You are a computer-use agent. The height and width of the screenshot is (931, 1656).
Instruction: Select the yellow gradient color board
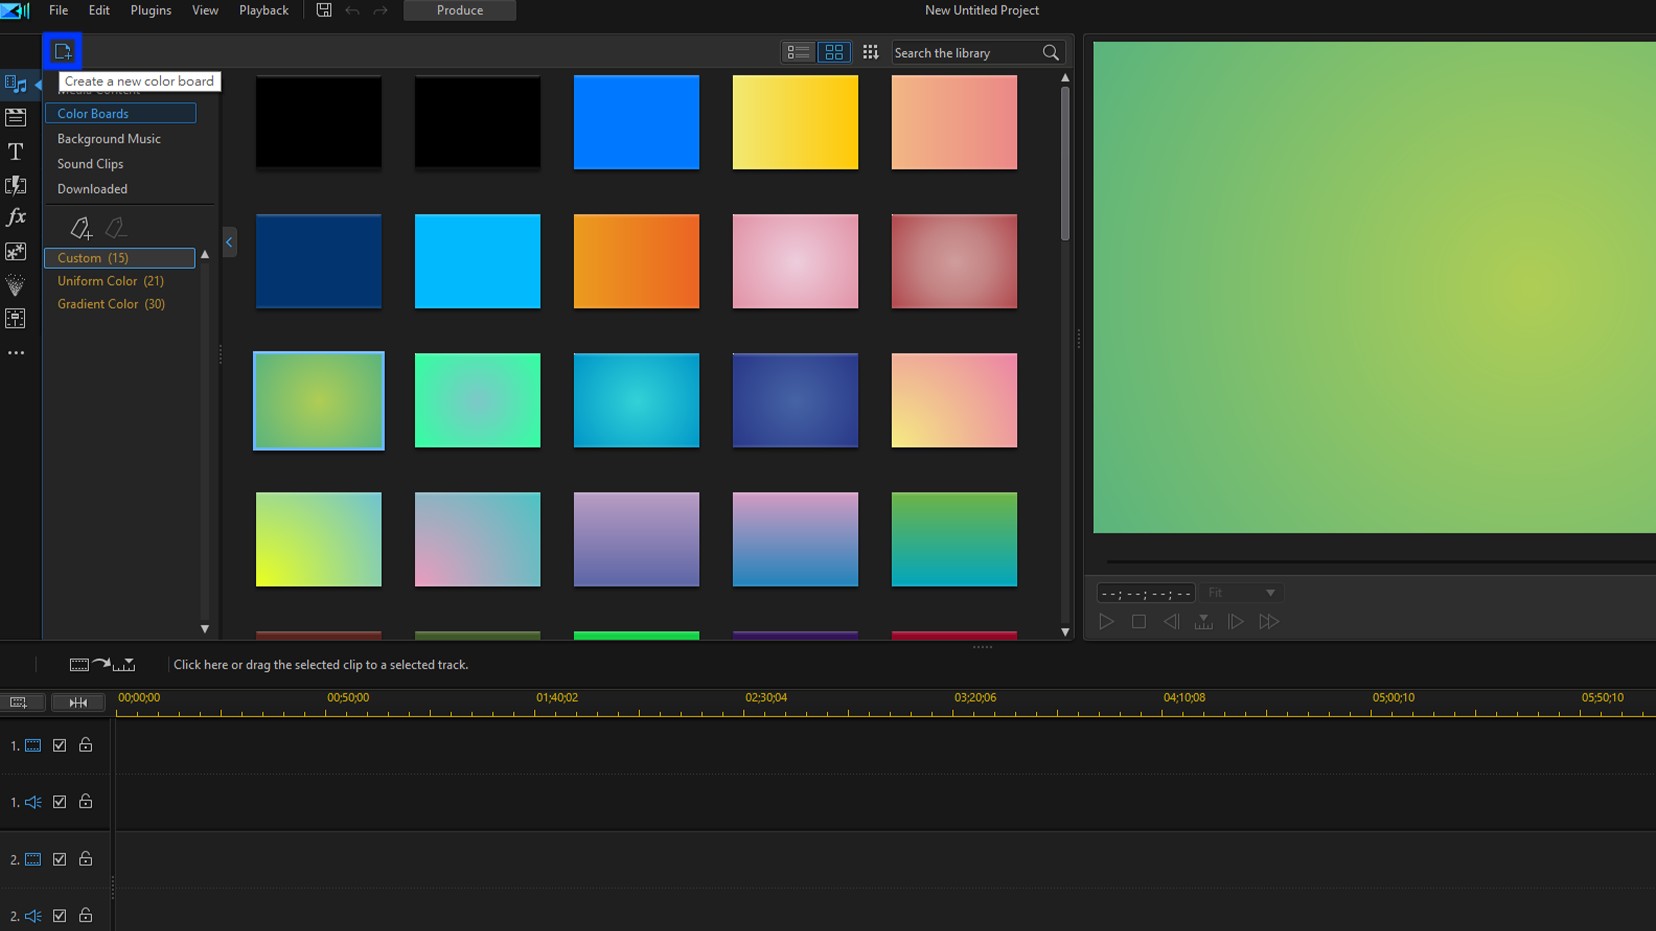[795, 122]
